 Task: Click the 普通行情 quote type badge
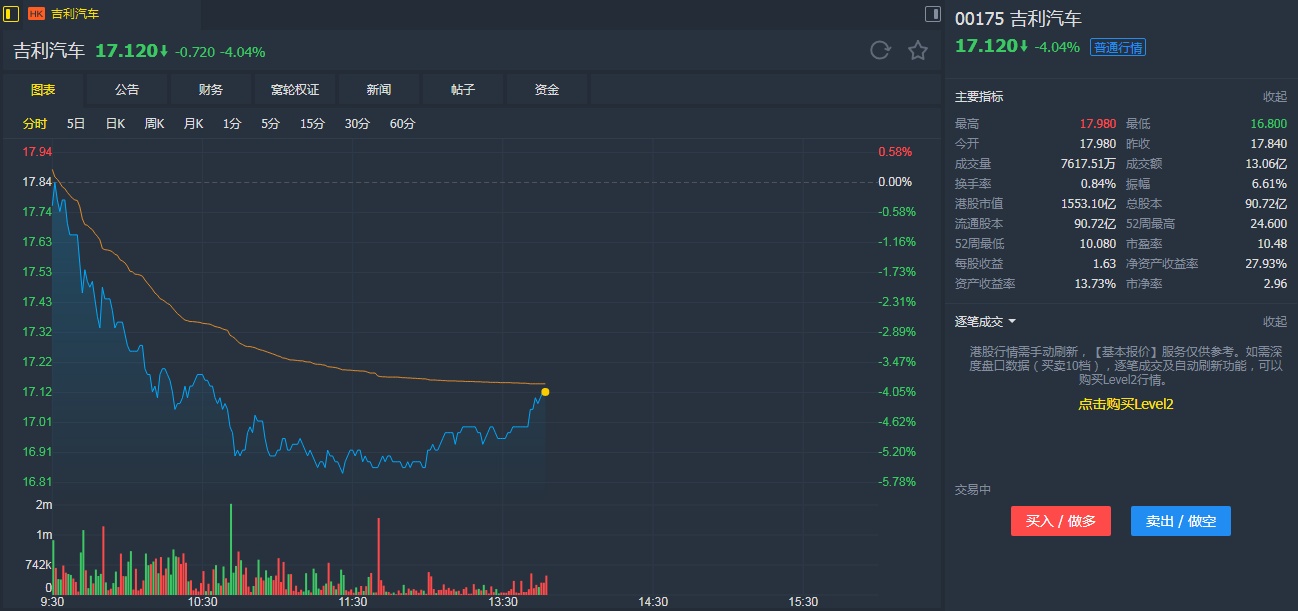click(x=1117, y=47)
